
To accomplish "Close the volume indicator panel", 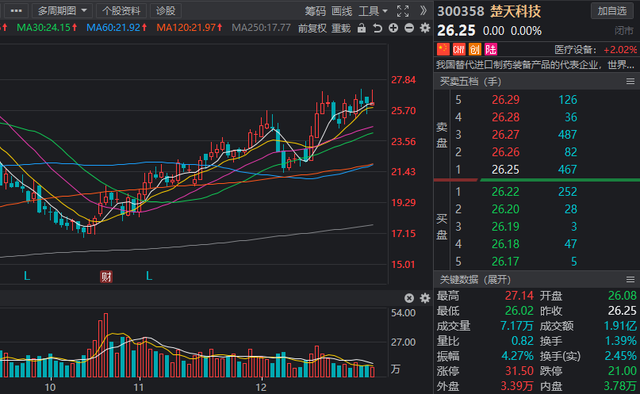I will click(409, 298).
